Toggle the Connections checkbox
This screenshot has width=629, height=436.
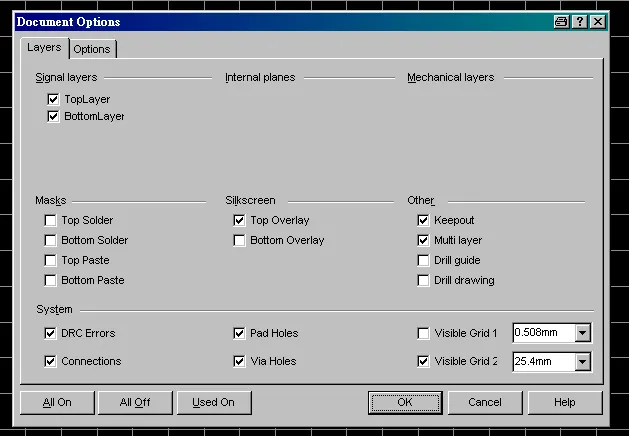tap(50, 361)
